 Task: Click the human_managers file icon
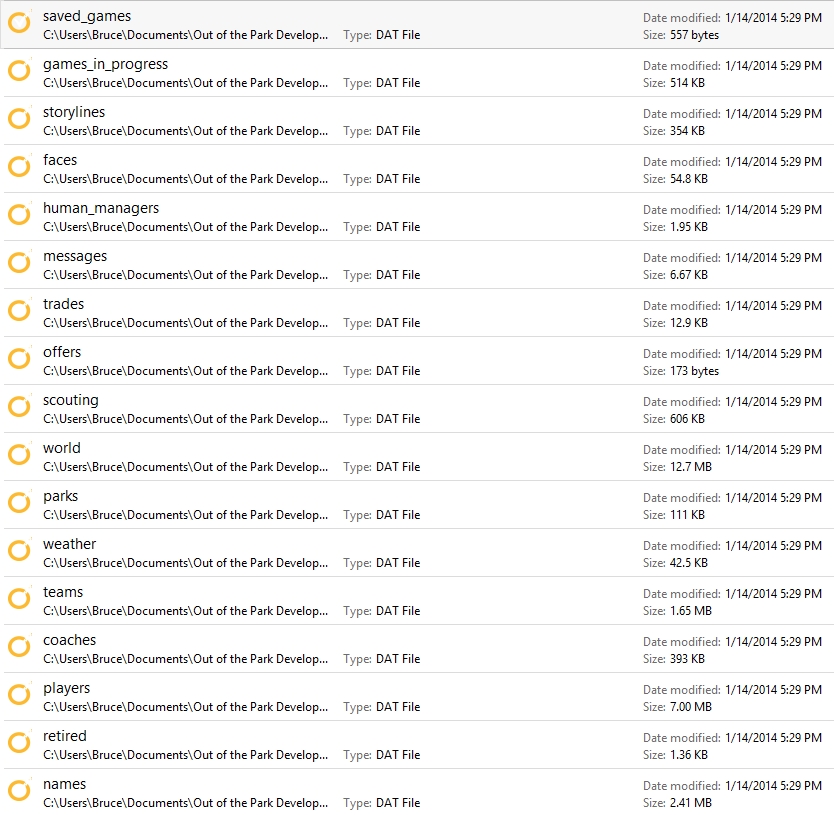(20, 215)
